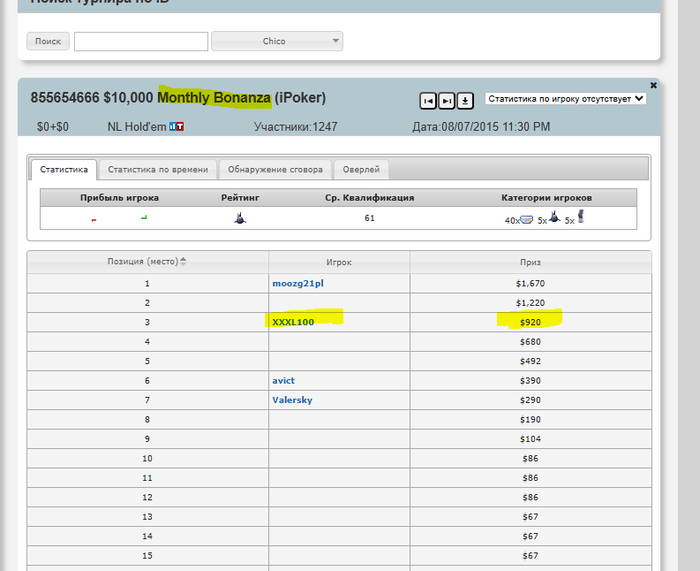
Task: Open player Valersky profile
Action: 292,400
